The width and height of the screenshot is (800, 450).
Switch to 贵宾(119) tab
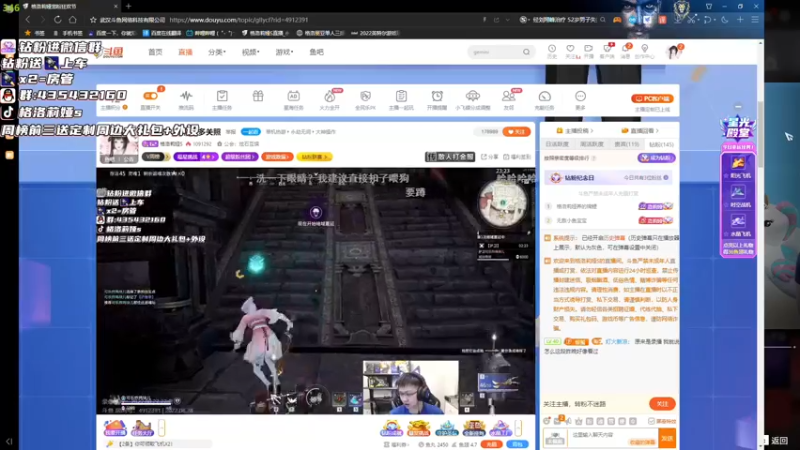coord(627,144)
